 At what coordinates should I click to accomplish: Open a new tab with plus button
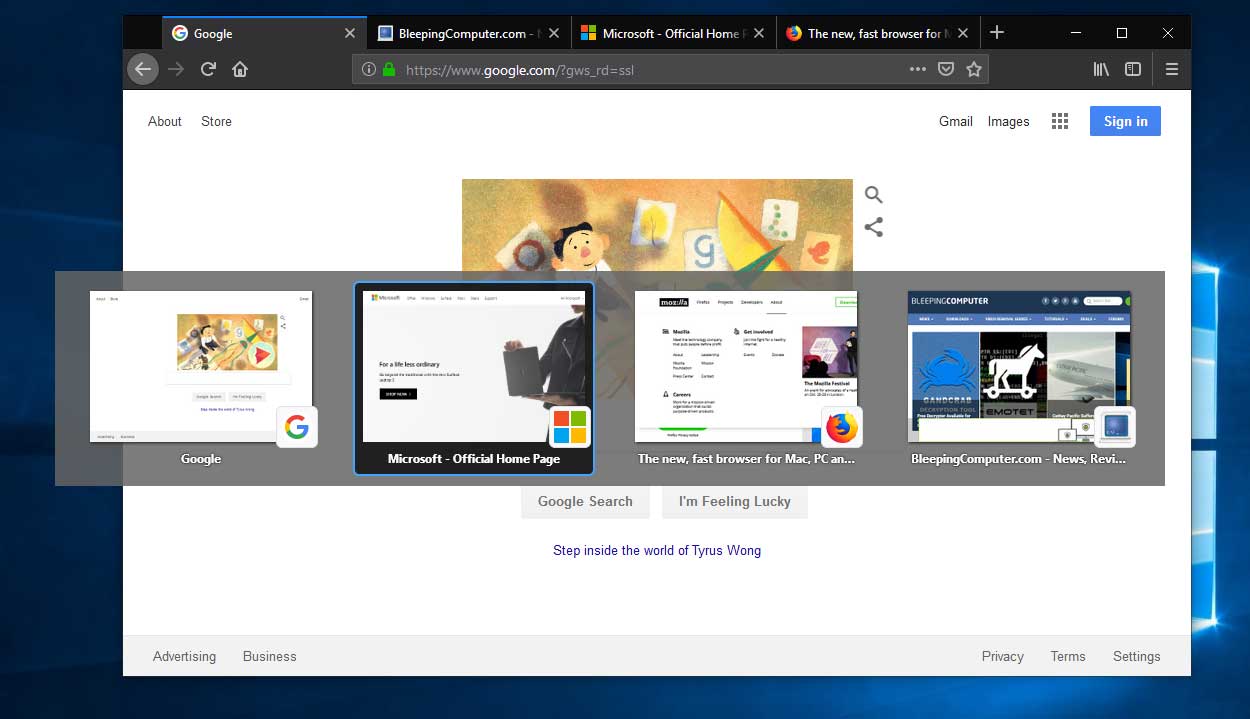(996, 33)
